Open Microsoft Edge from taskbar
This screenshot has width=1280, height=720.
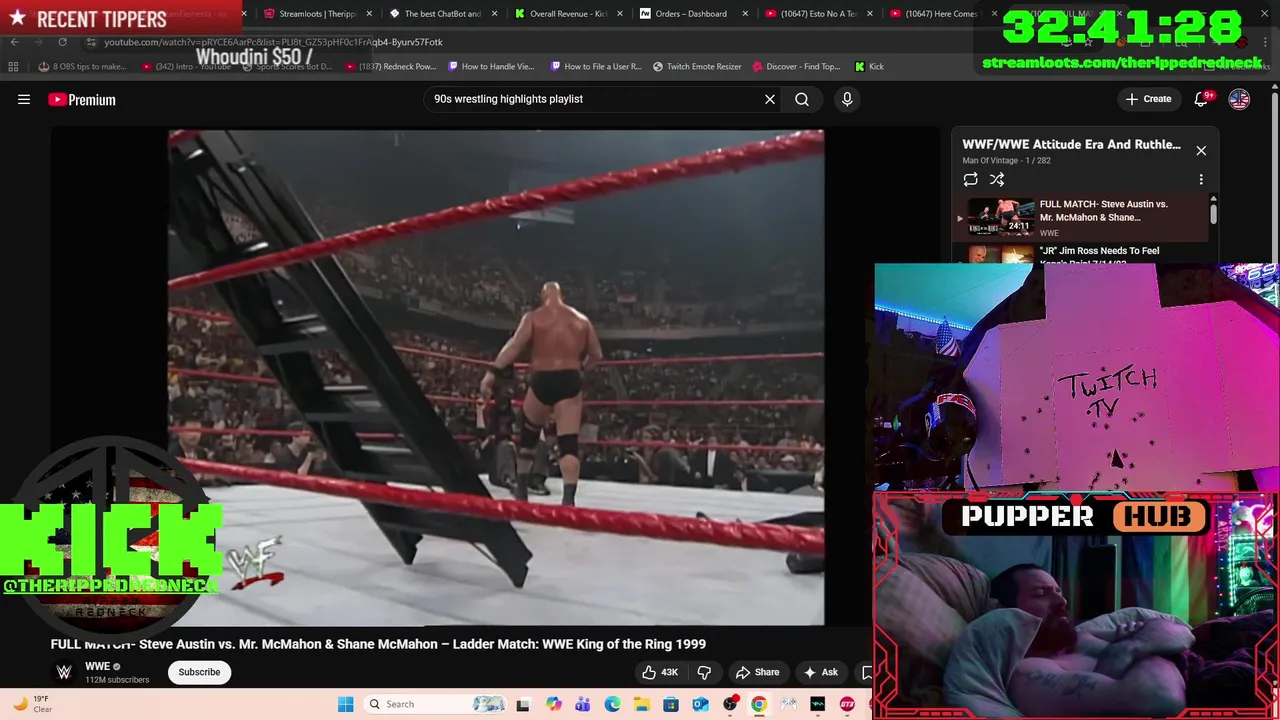[x=612, y=704]
